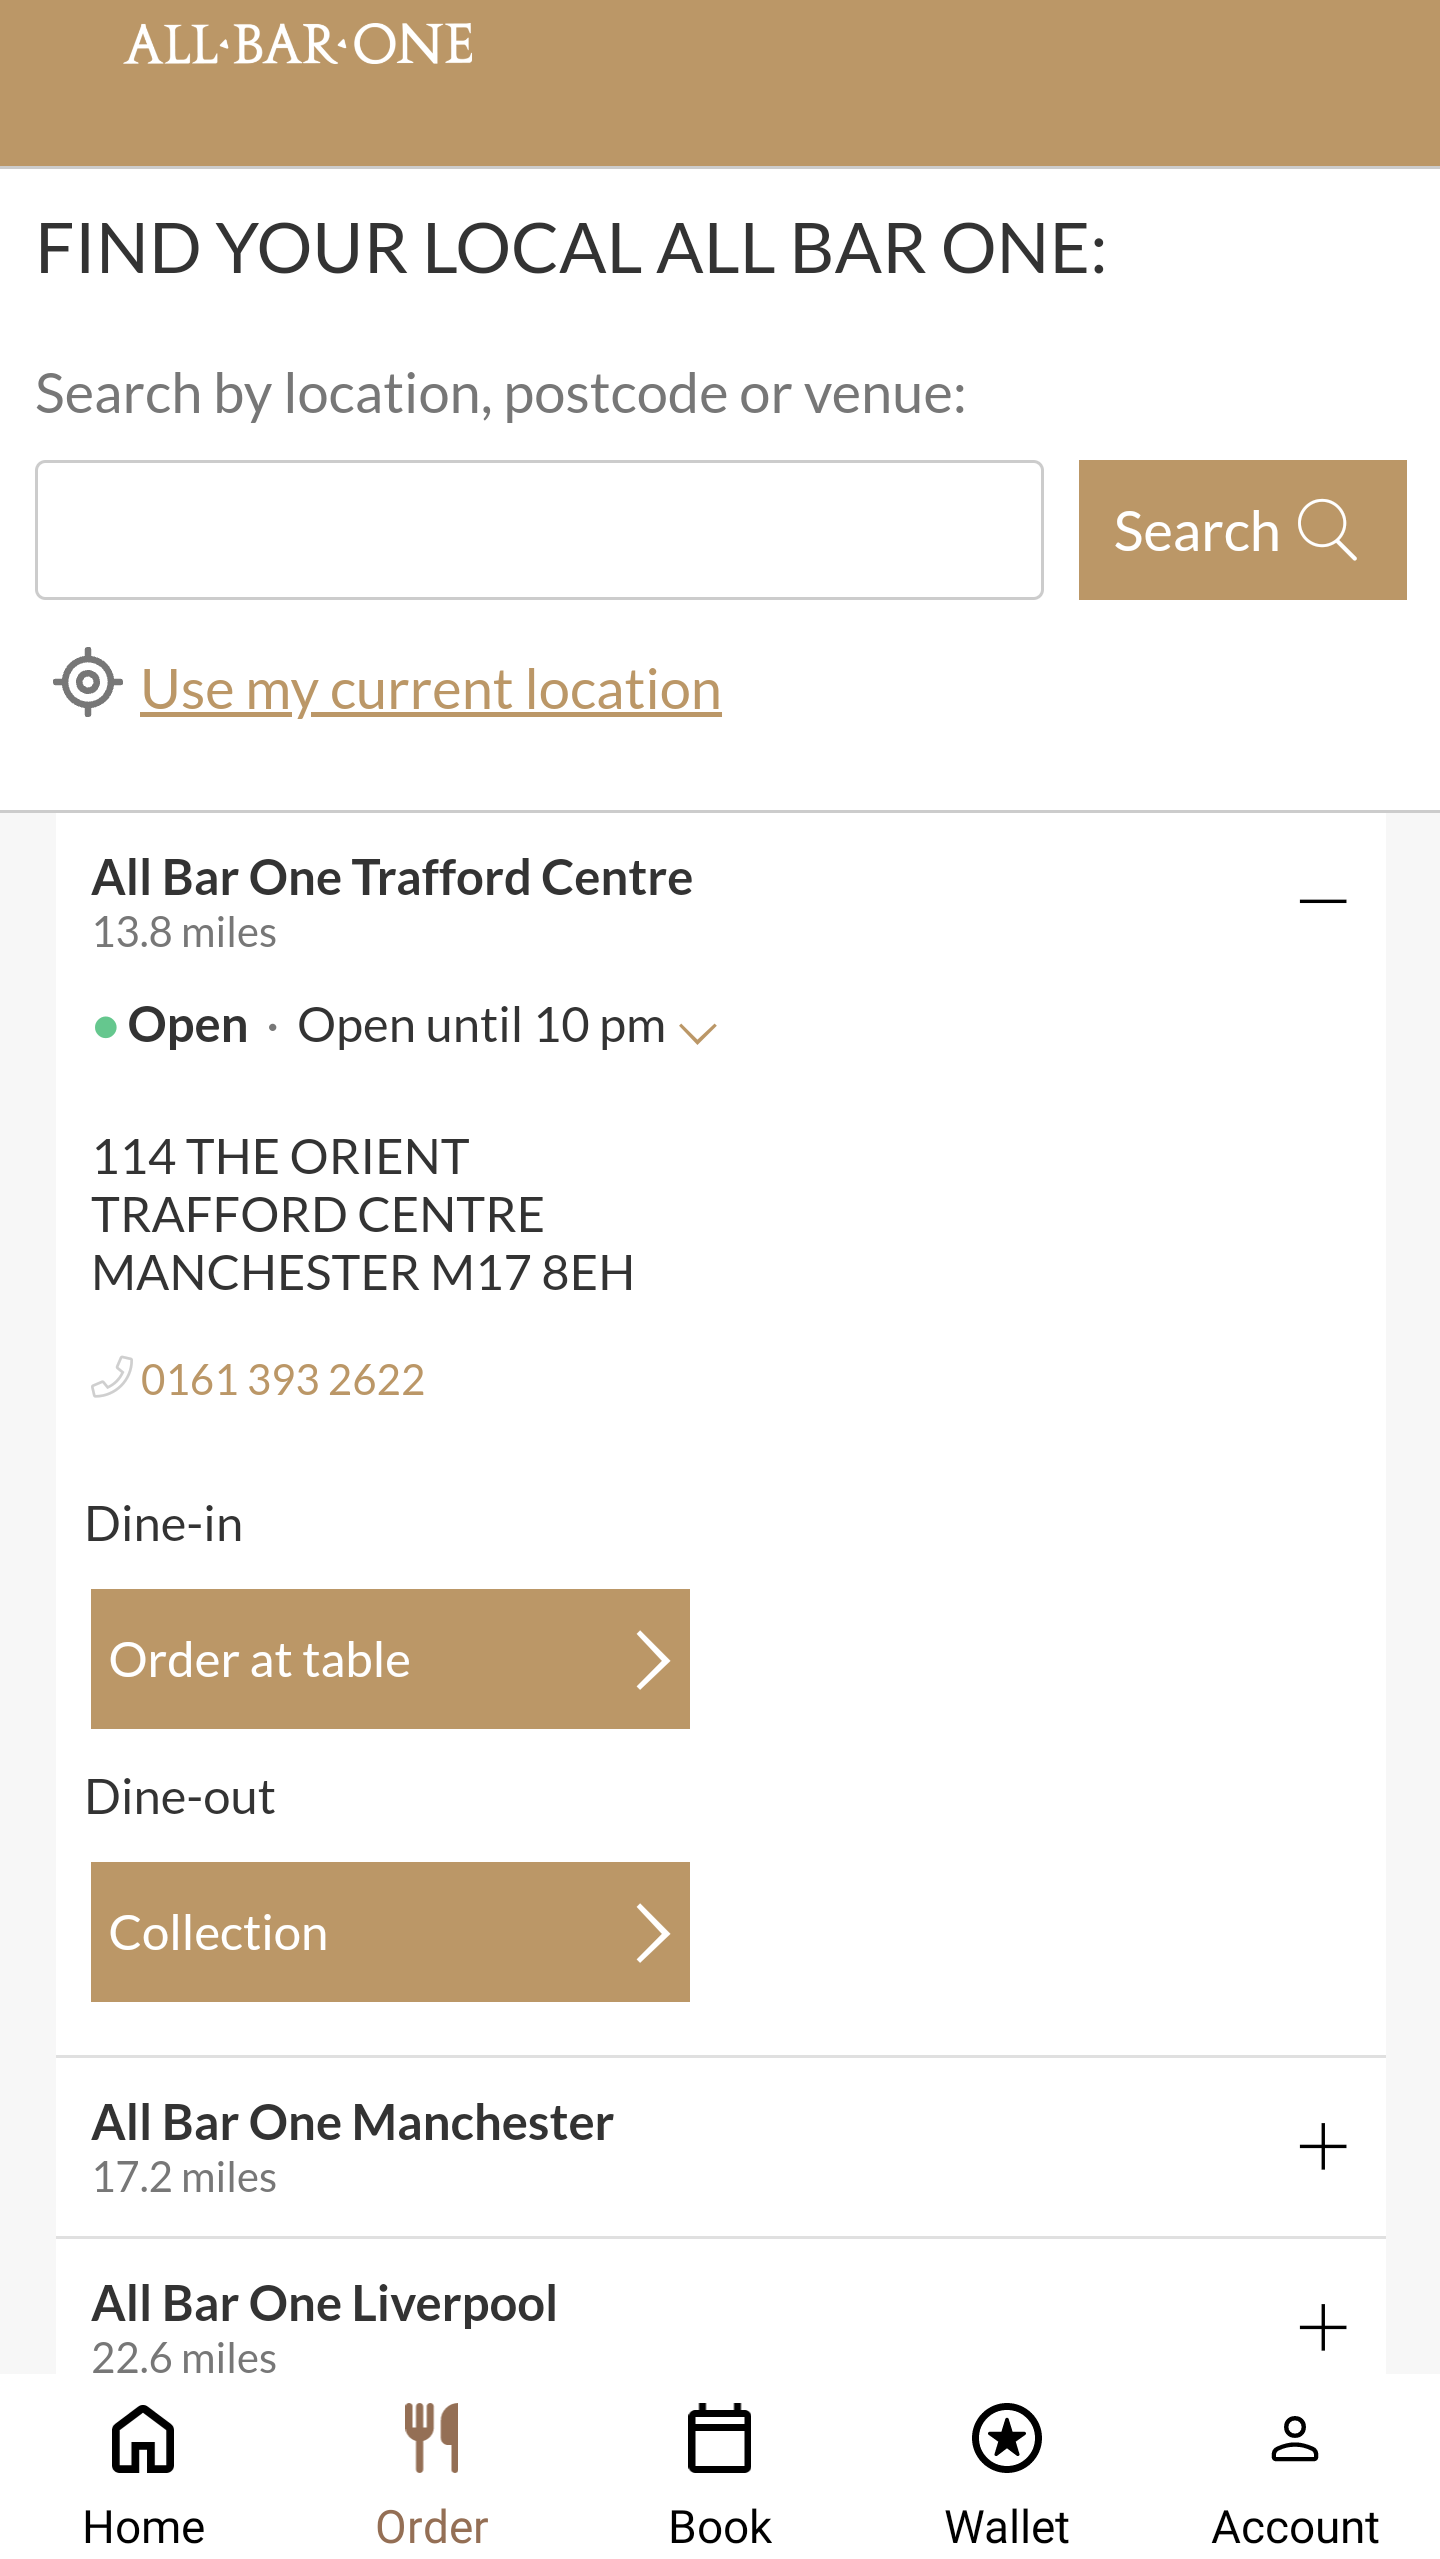The width and height of the screenshot is (1440, 2559).
Task: Tap the All Bar One logo
Action: click(299, 45)
